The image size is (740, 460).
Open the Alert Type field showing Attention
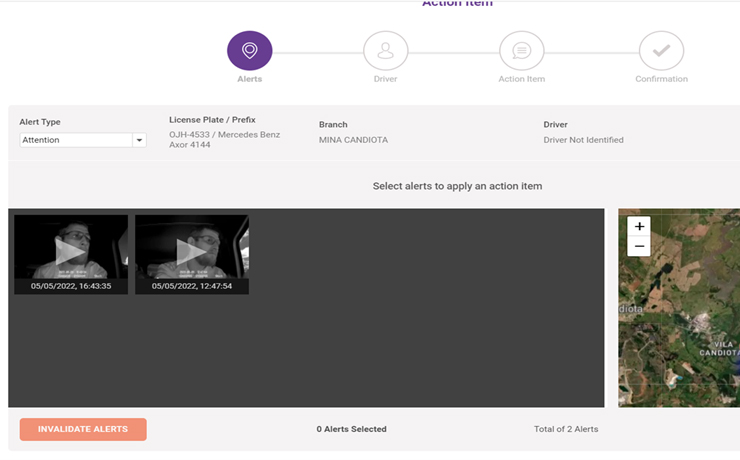click(76, 141)
